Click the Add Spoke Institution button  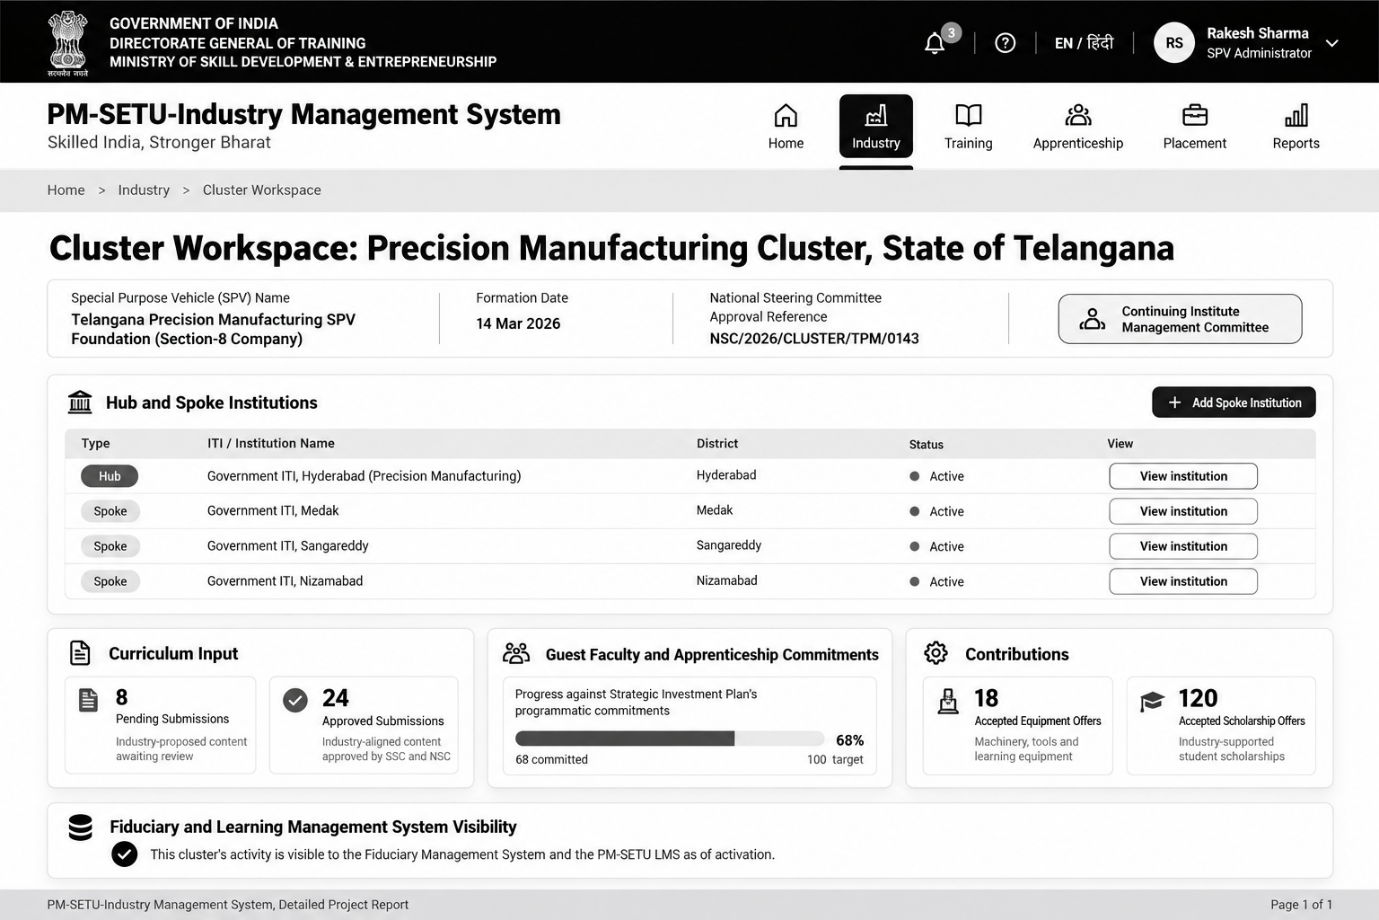tap(1234, 402)
